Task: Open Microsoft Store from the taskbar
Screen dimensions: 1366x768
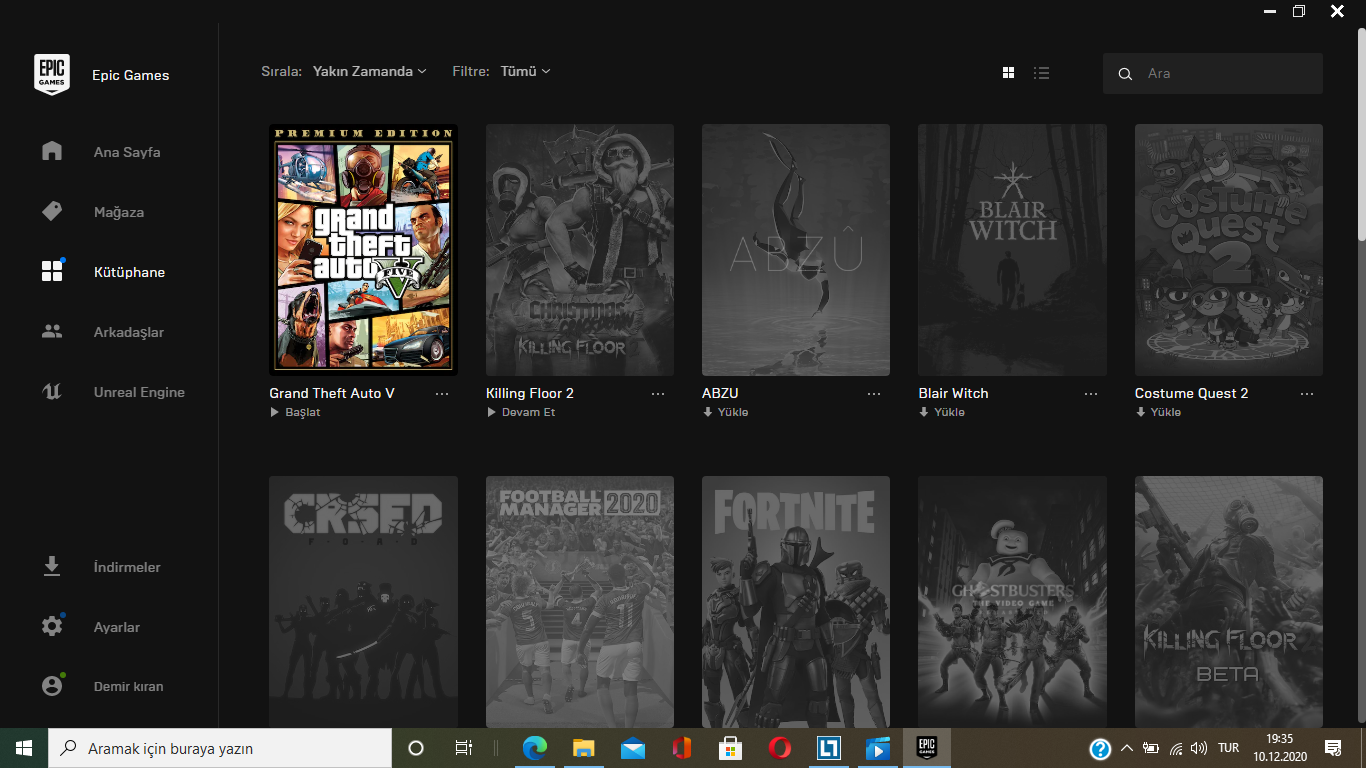Action: [x=731, y=748]
